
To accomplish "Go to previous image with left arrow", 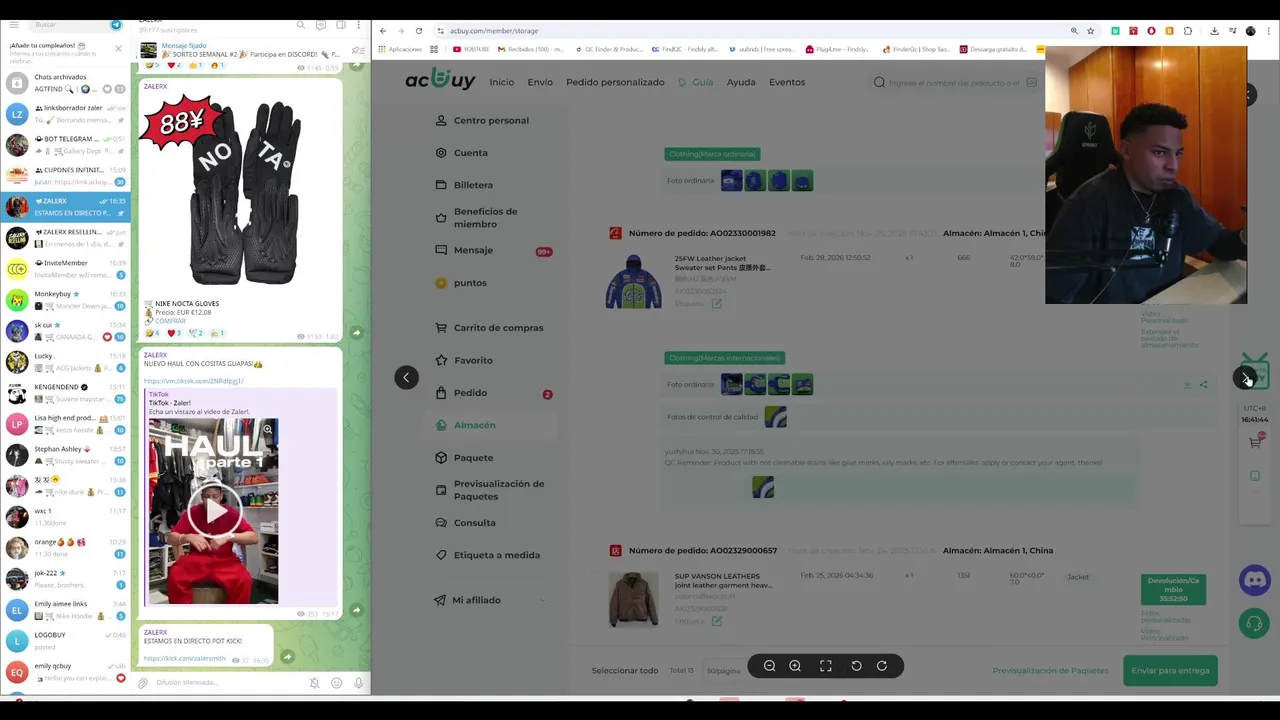I will point(406,377).
